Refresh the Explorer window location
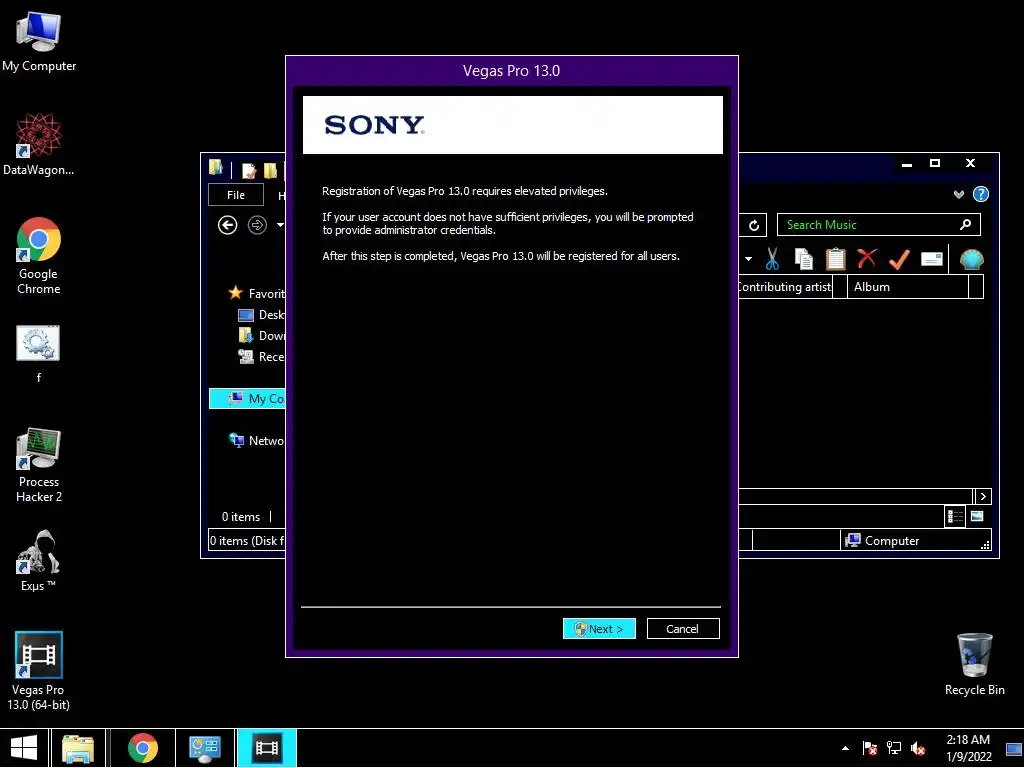This screenshot has height=768, width=1024. pos(754,225)
